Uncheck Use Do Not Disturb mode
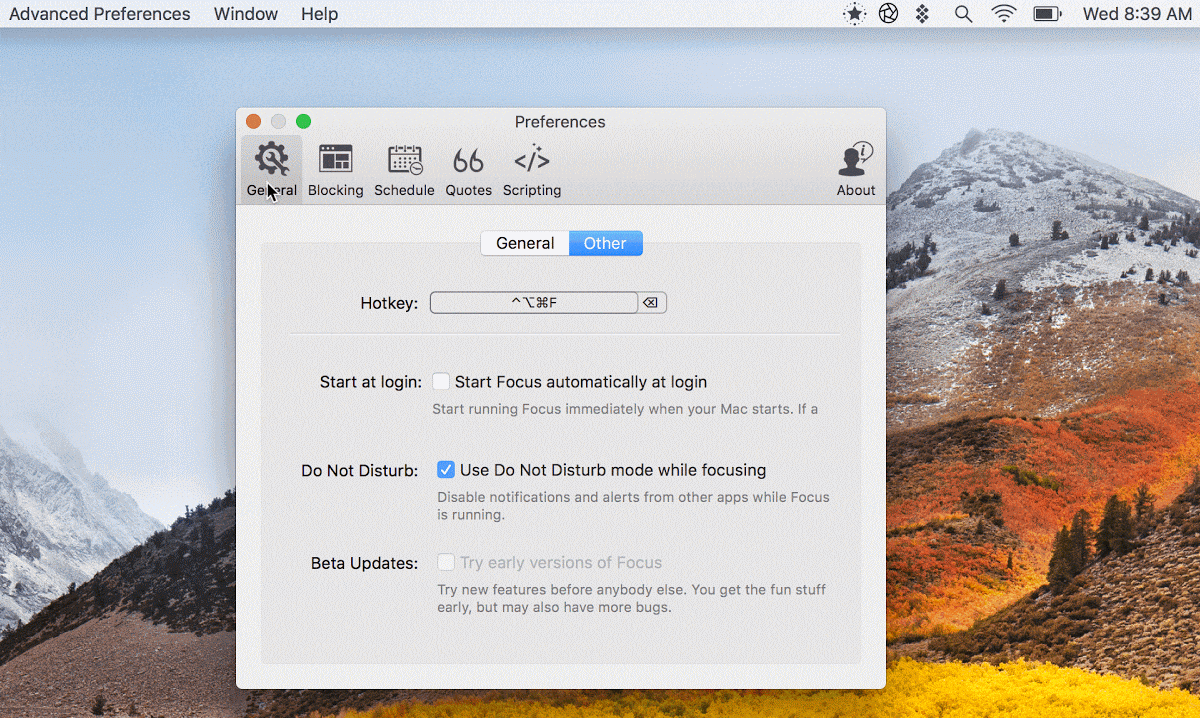Image resolution: width=1200 pixels, height=718 pixels. (446, 469)
